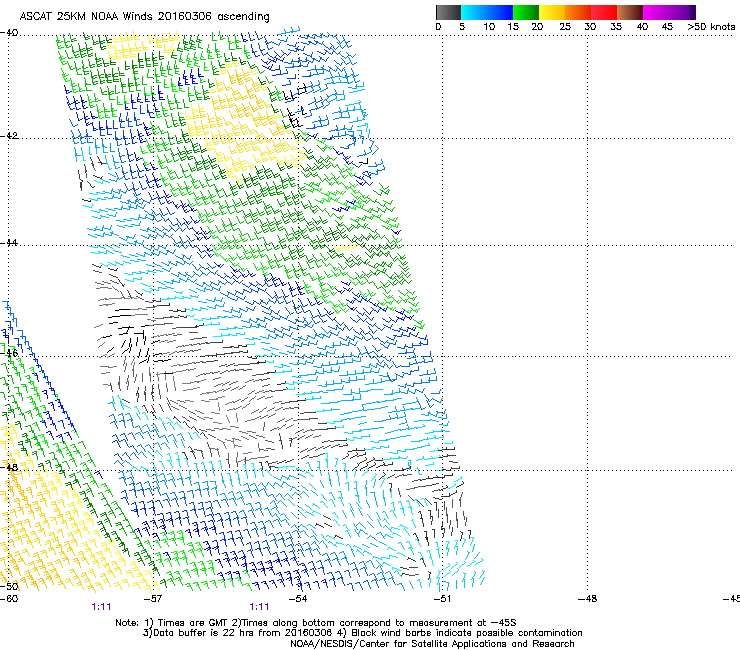Select the gray 0-5 knots color band
Viewport: 740px width, 650px height.
(x=448, y=12)
